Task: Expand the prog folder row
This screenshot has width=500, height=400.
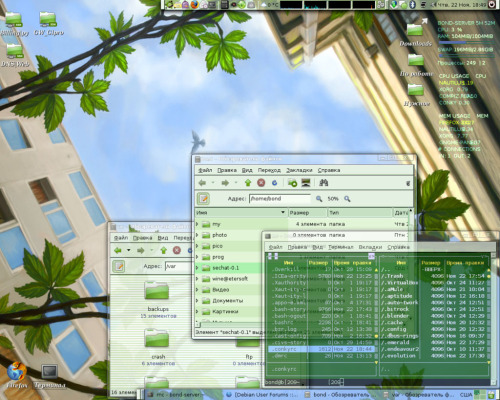Action: [198, 257]
